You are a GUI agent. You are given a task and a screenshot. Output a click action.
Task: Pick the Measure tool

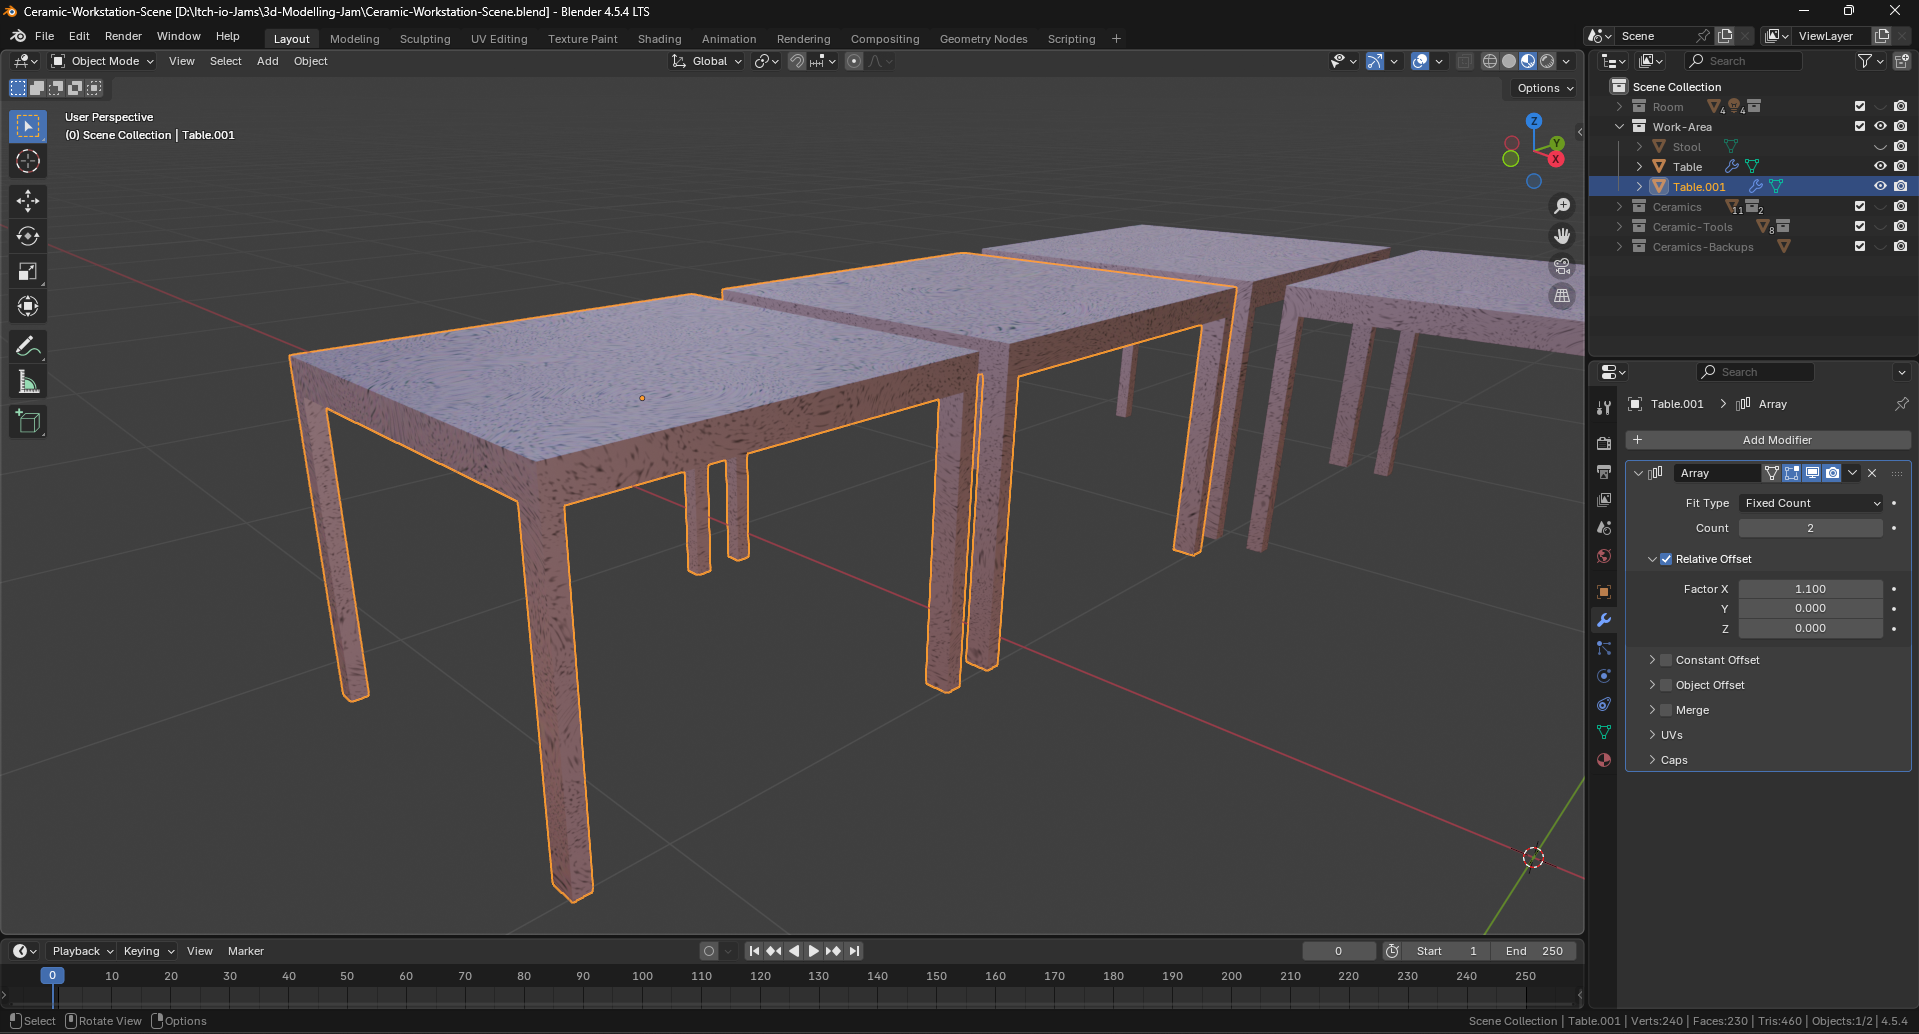click(28, 383)
